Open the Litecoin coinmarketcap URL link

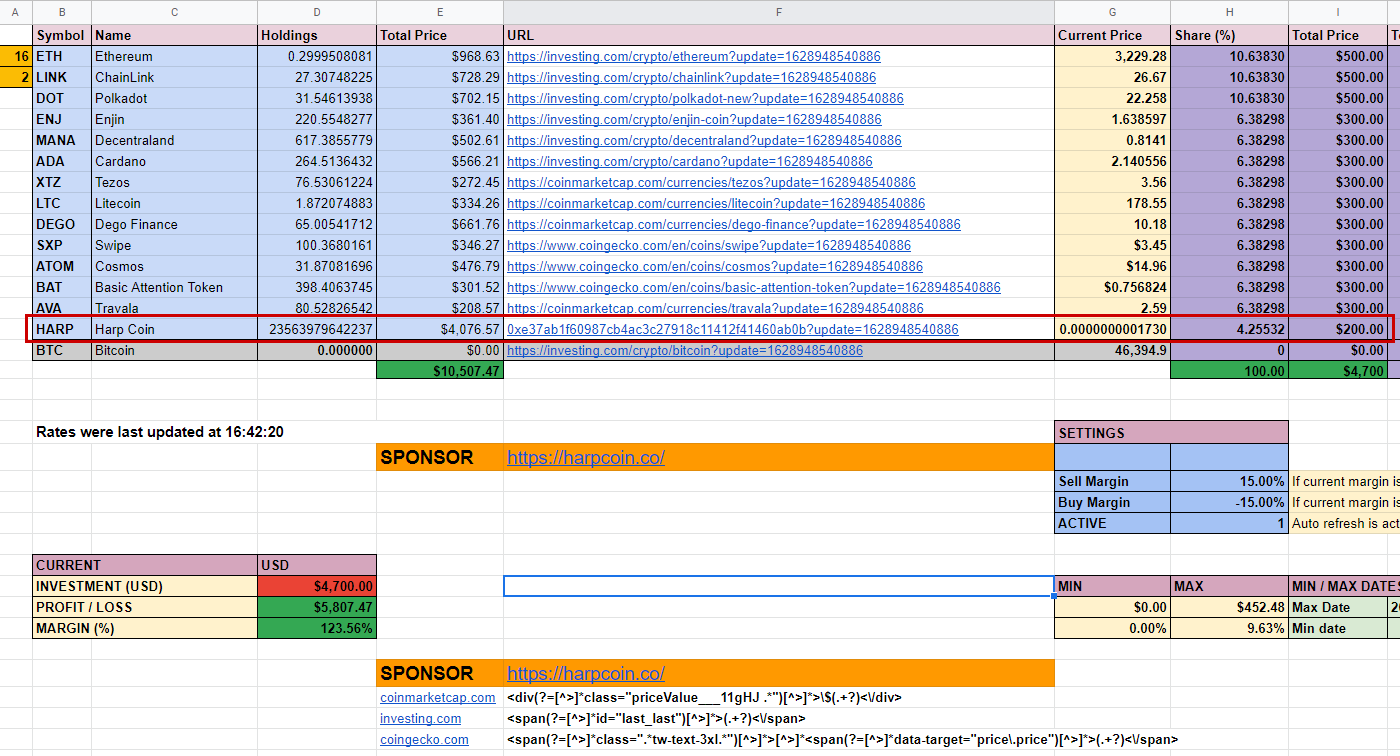click(716, 204)
